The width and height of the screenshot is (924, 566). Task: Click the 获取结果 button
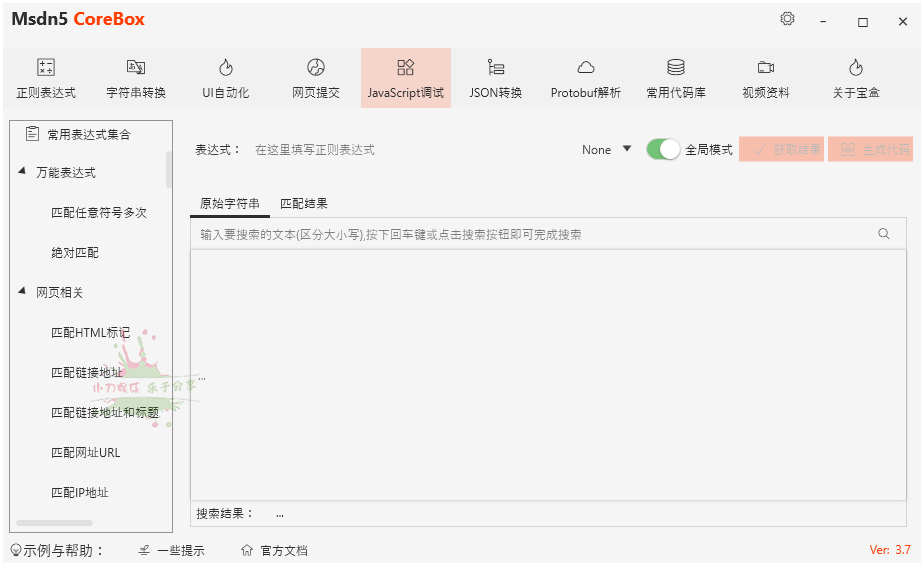click(781, 149)
